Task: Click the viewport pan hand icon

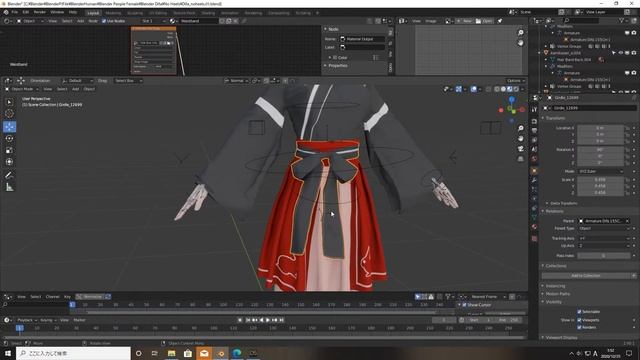Action: pos(521,139)
